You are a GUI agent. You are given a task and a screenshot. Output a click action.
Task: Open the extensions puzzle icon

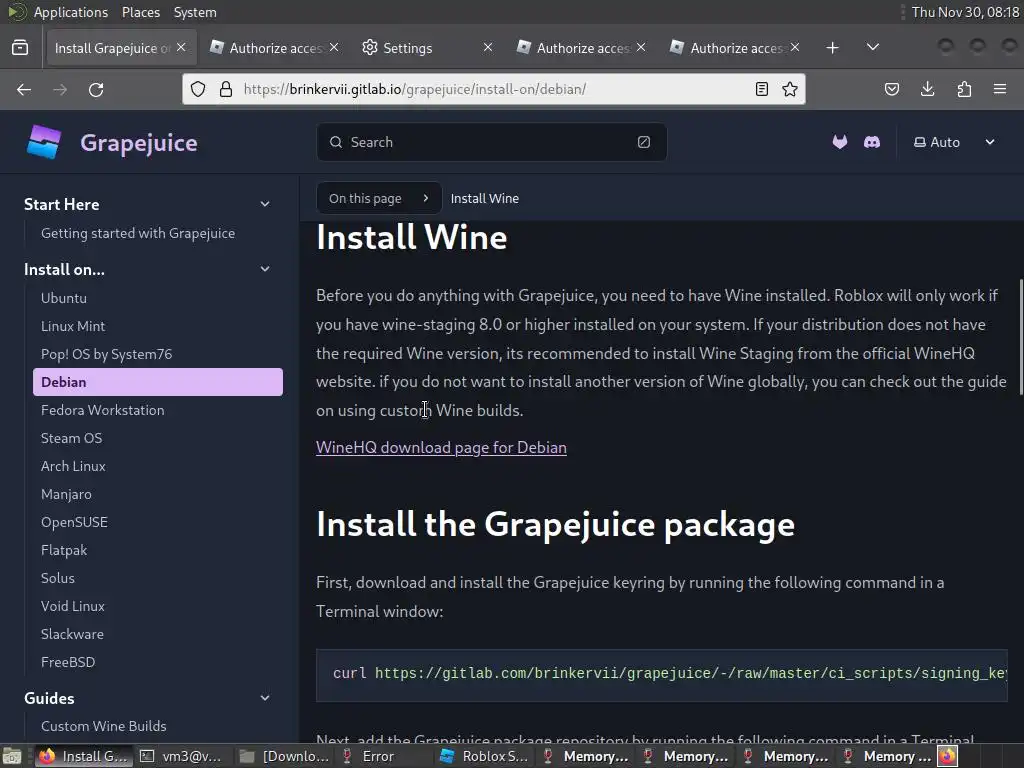(964, 89)
